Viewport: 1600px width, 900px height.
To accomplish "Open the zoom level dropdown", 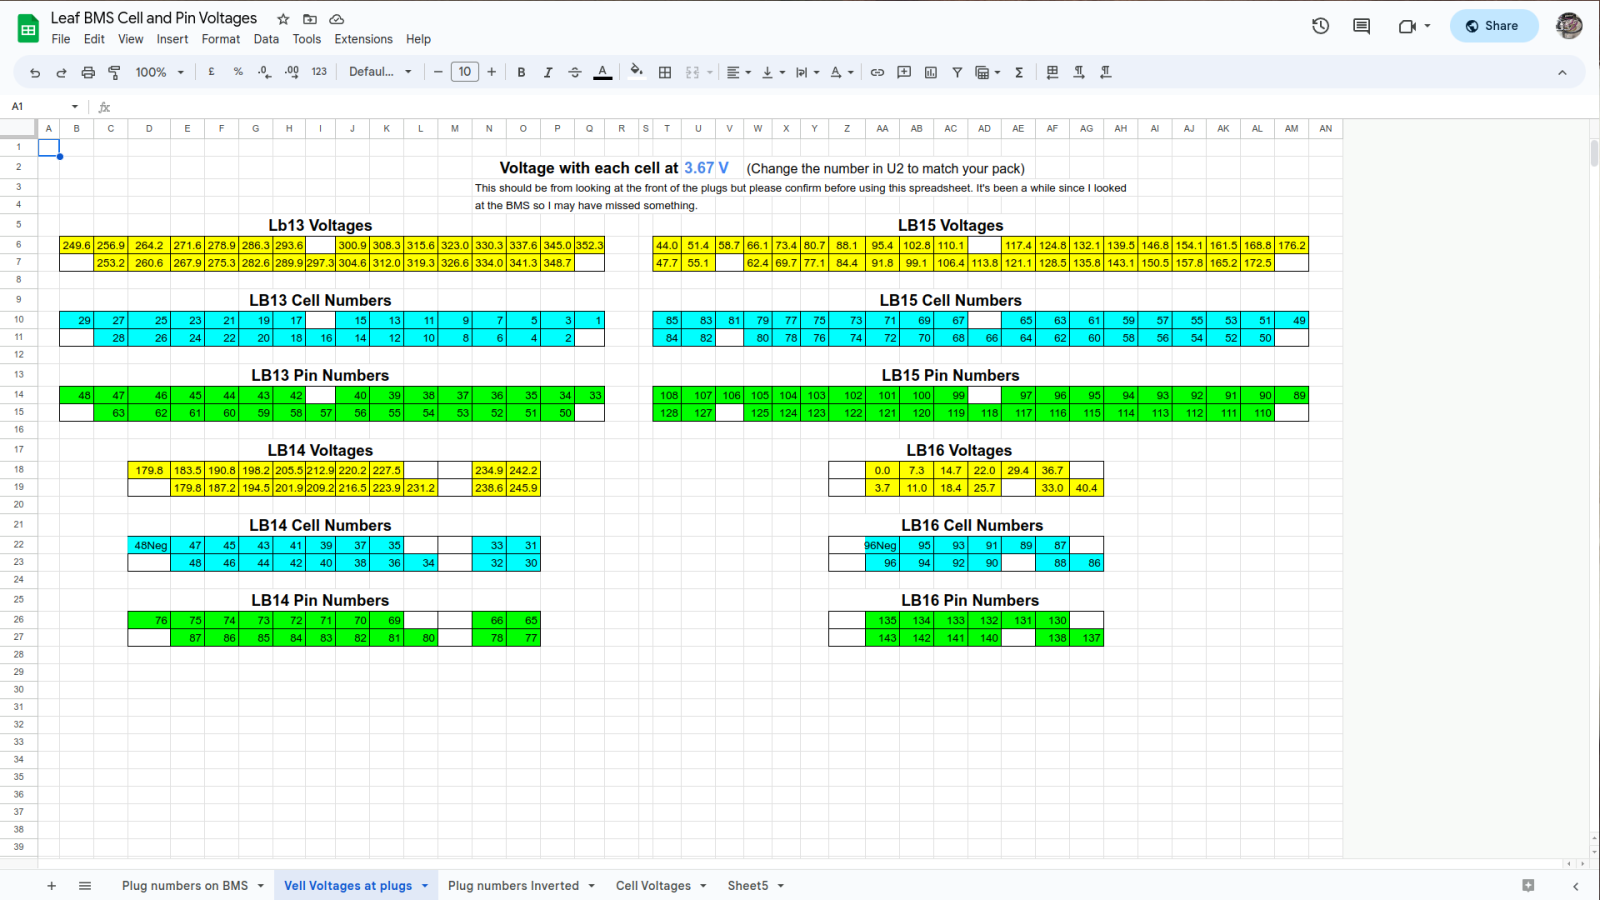I will click(160, 72).
